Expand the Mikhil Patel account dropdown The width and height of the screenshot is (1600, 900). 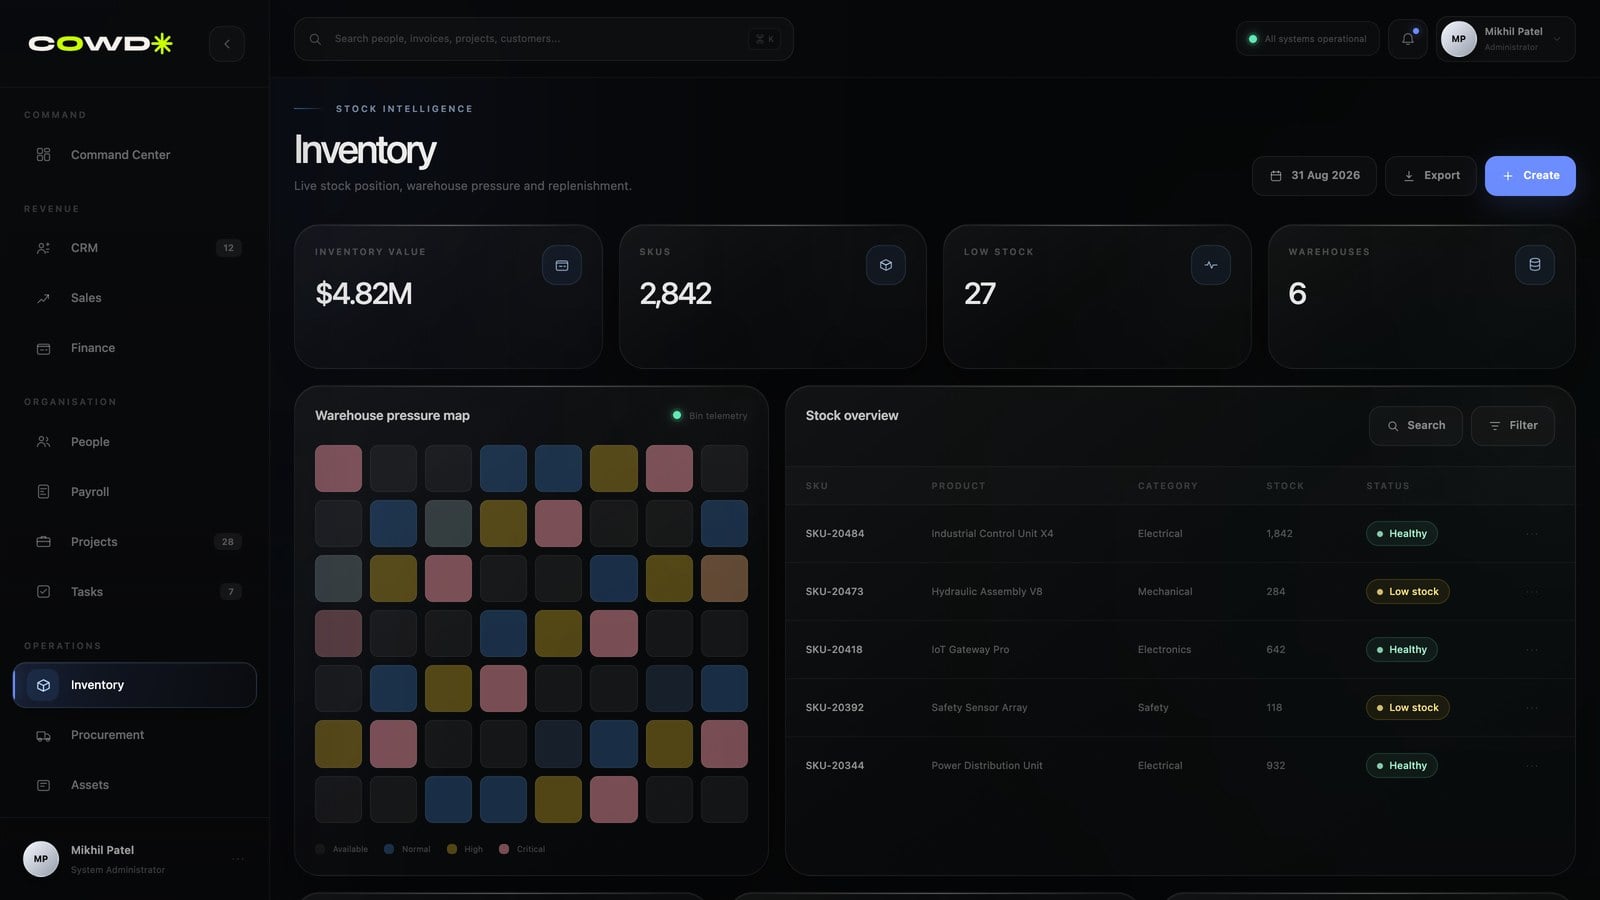click(1506, 39)
